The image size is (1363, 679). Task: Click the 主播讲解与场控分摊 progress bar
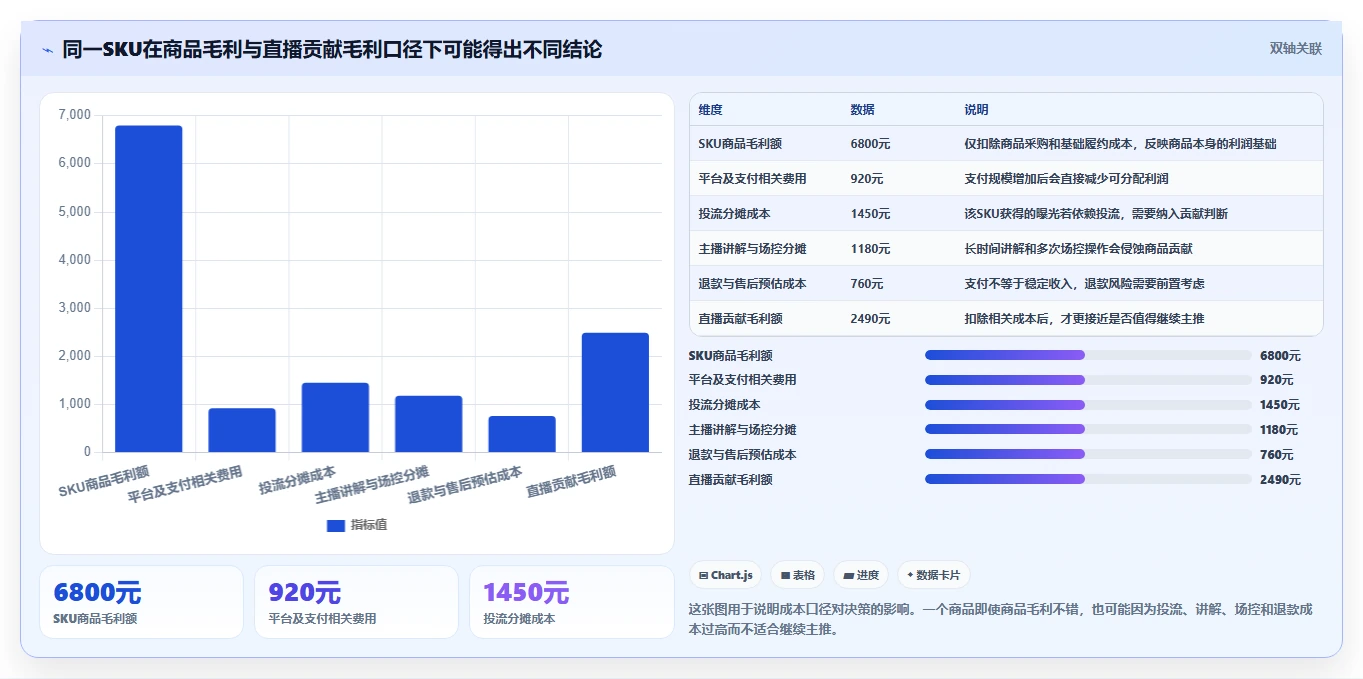[1088, 430]
